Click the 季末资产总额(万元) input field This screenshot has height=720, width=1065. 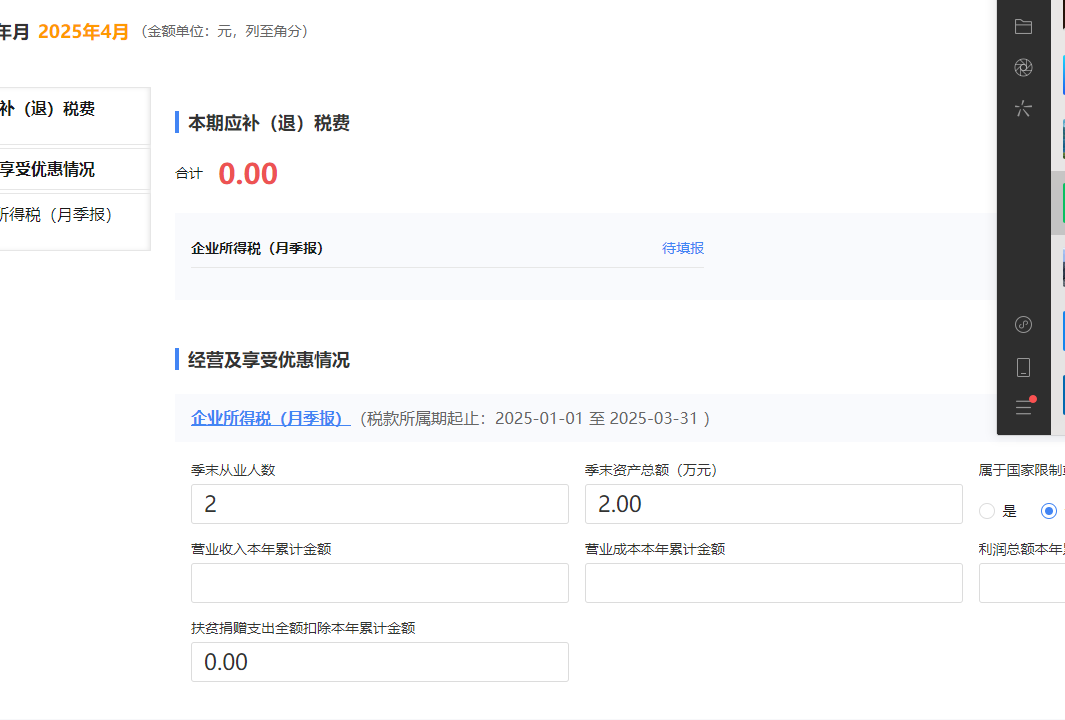coord(774,504)
